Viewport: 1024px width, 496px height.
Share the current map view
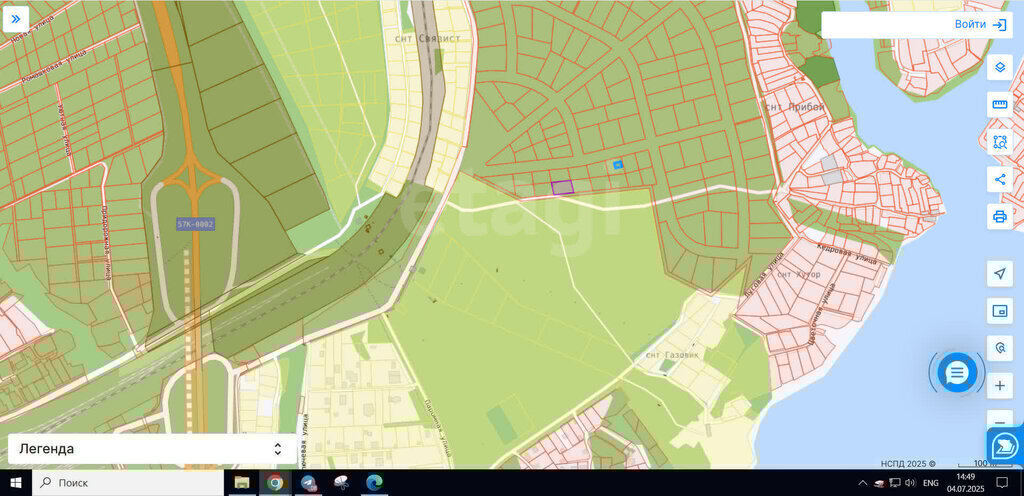pyautogui.click(x=999, y=180)
